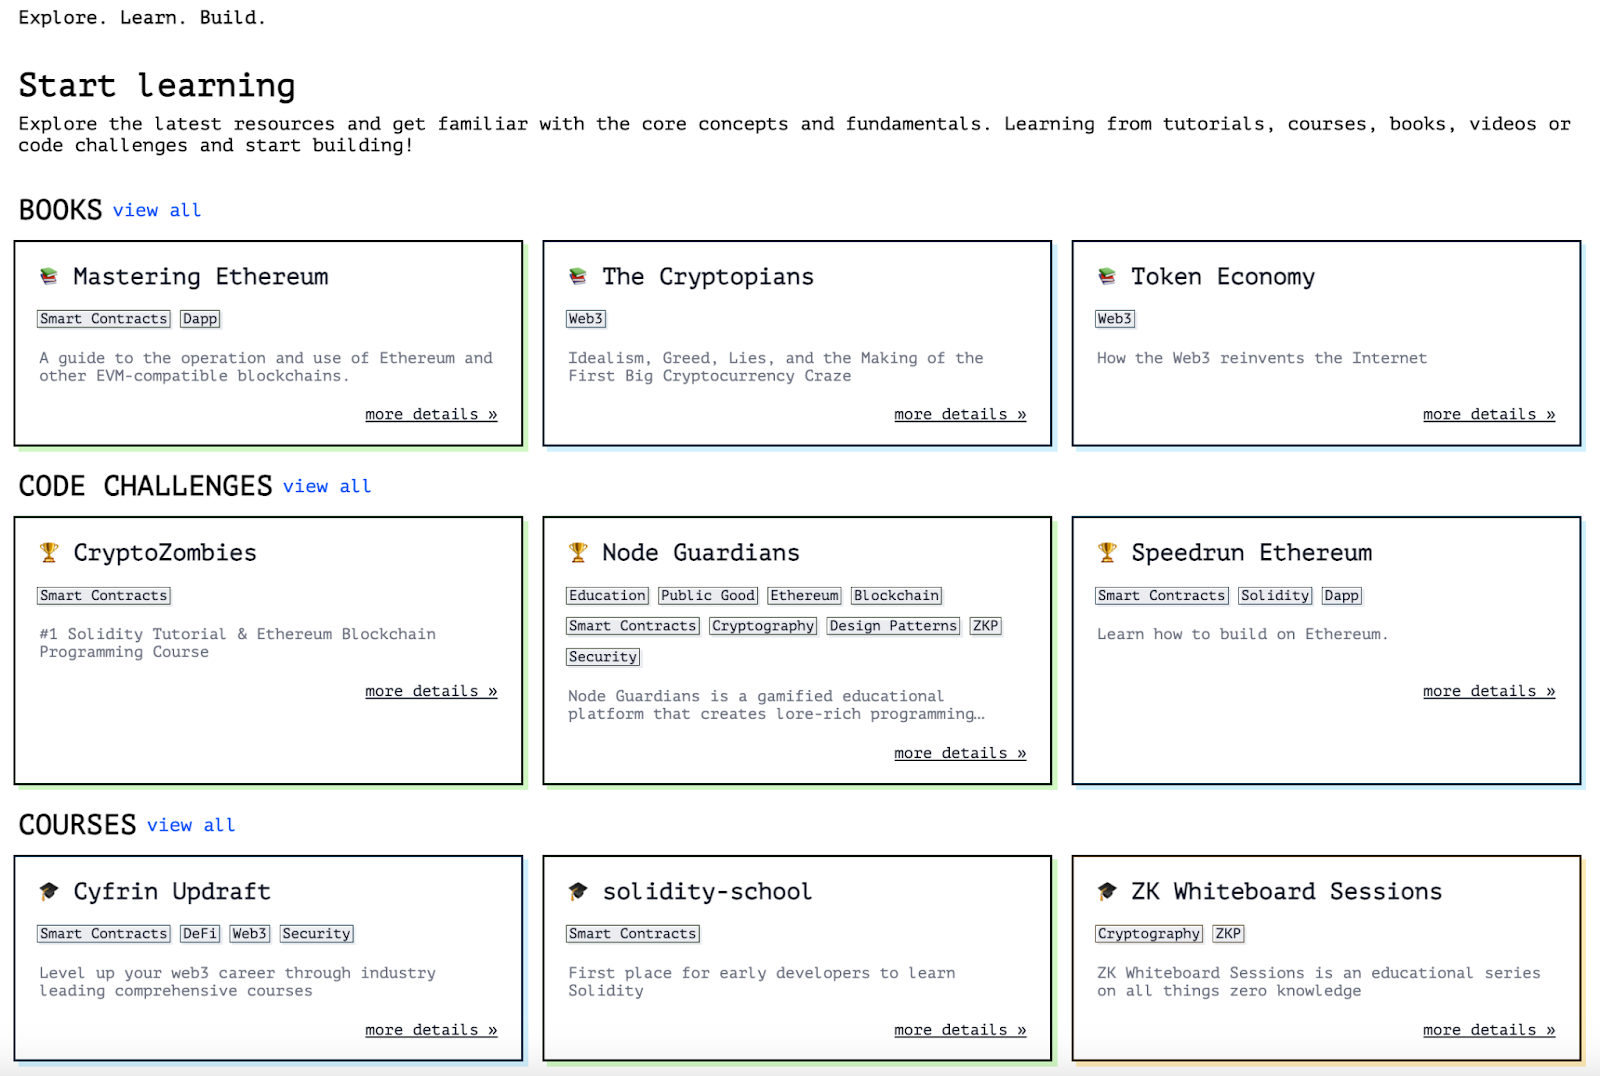Click the books icon beside Mastering Ethereum
Screen dimensions: 1600x1076
click(x=48, y=277)
